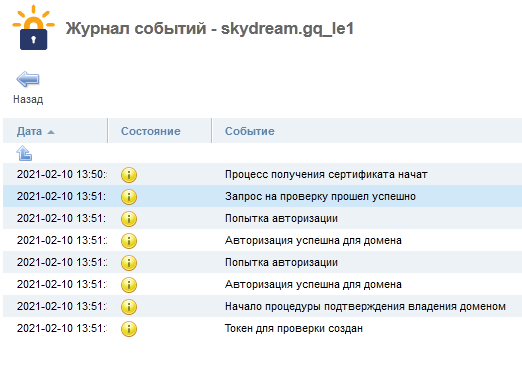Click date cell of Токен для проверки создан row
This screenshot has height=386, width=522.
pos(62,328)
